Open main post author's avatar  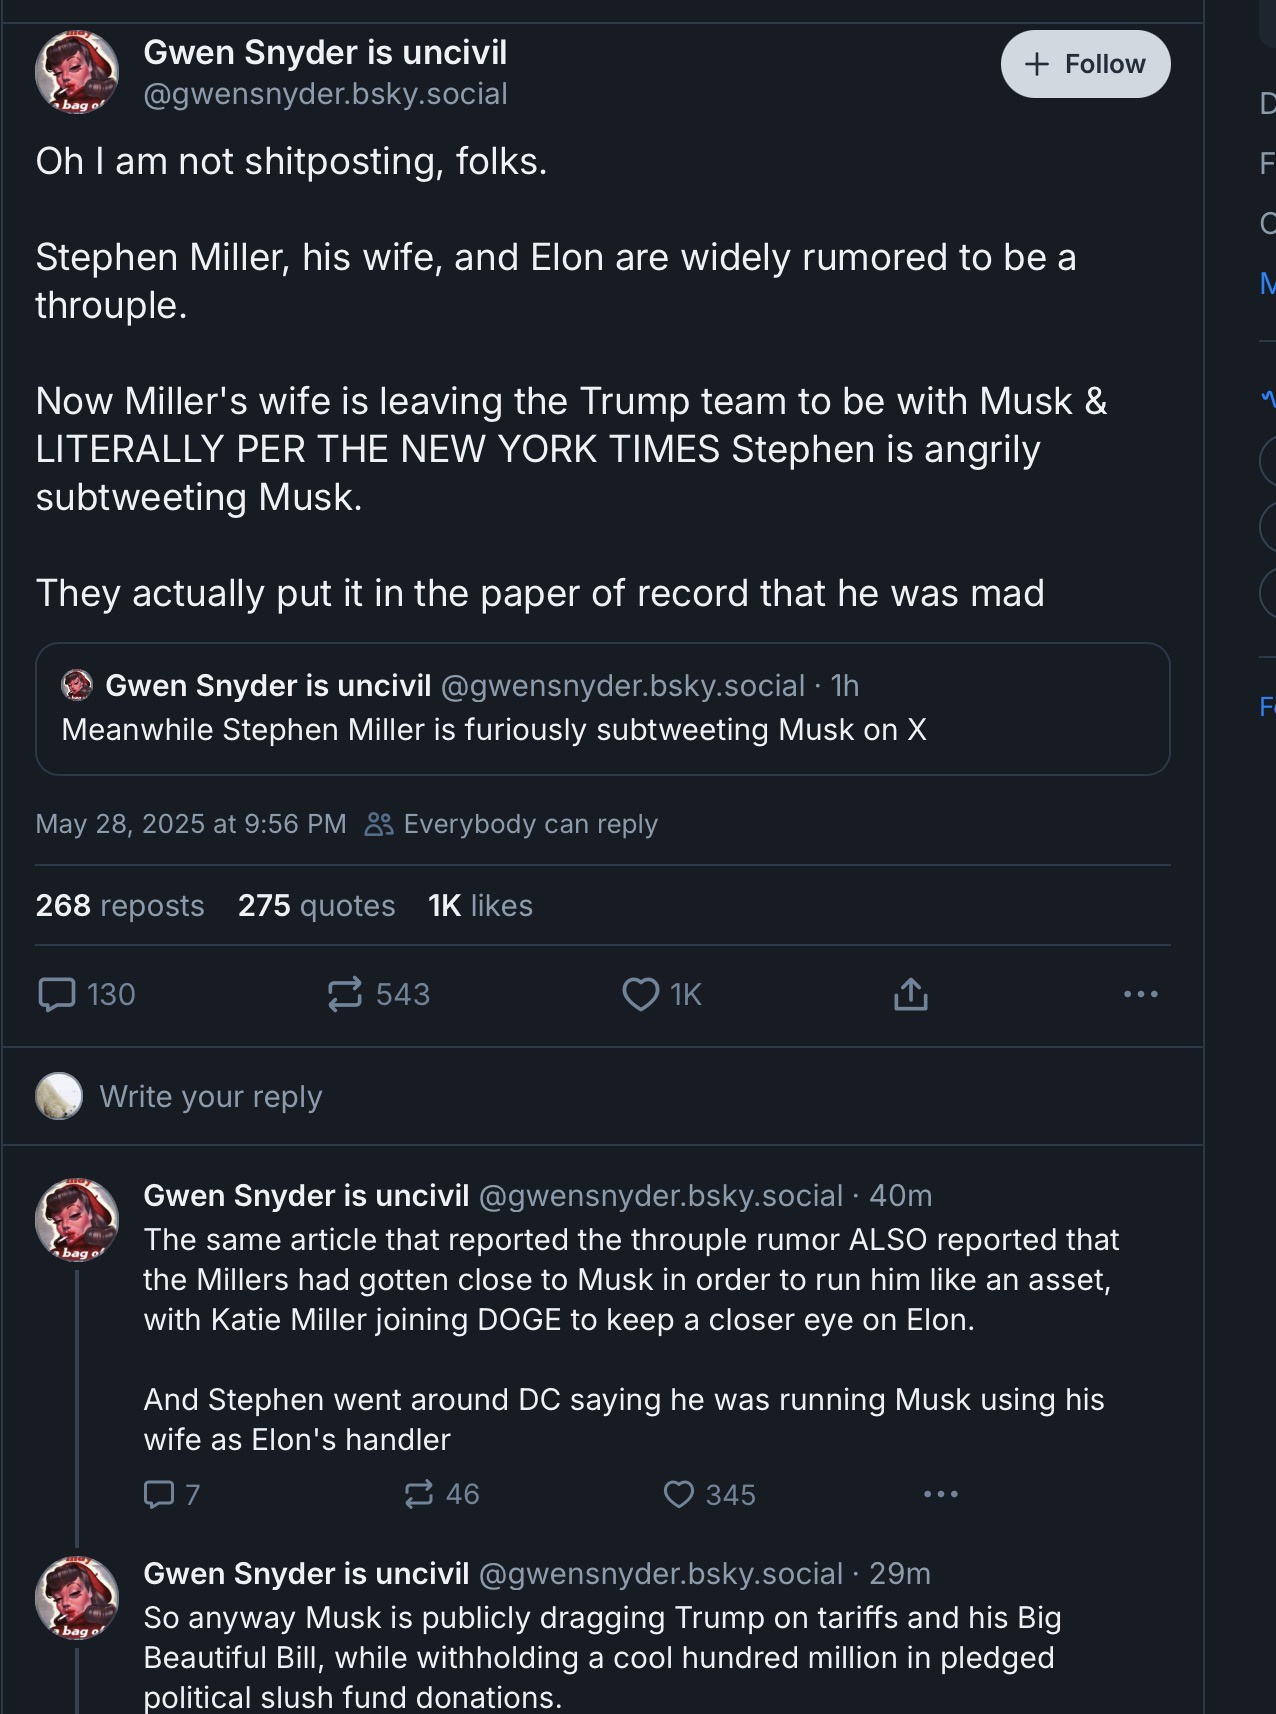coord(77,72)
